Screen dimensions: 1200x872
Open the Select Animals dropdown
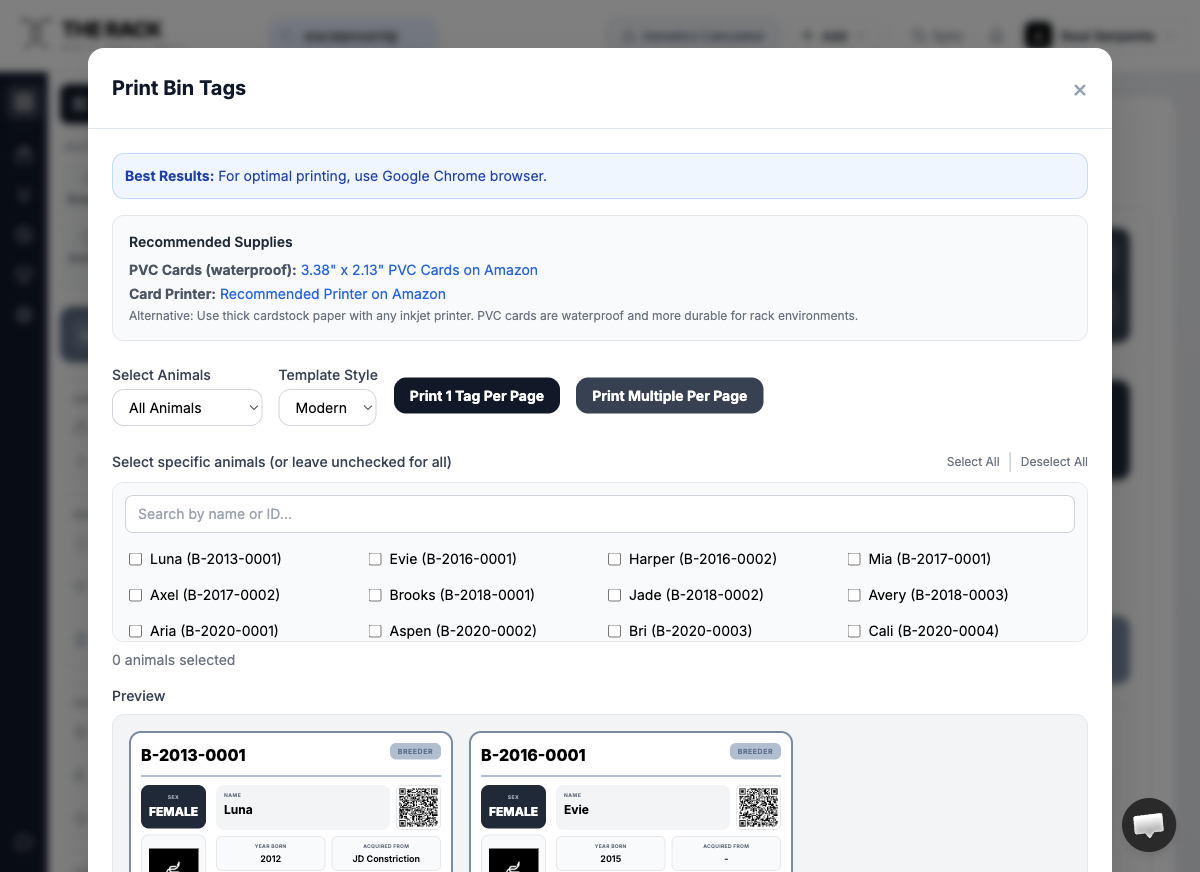point(187,408)
